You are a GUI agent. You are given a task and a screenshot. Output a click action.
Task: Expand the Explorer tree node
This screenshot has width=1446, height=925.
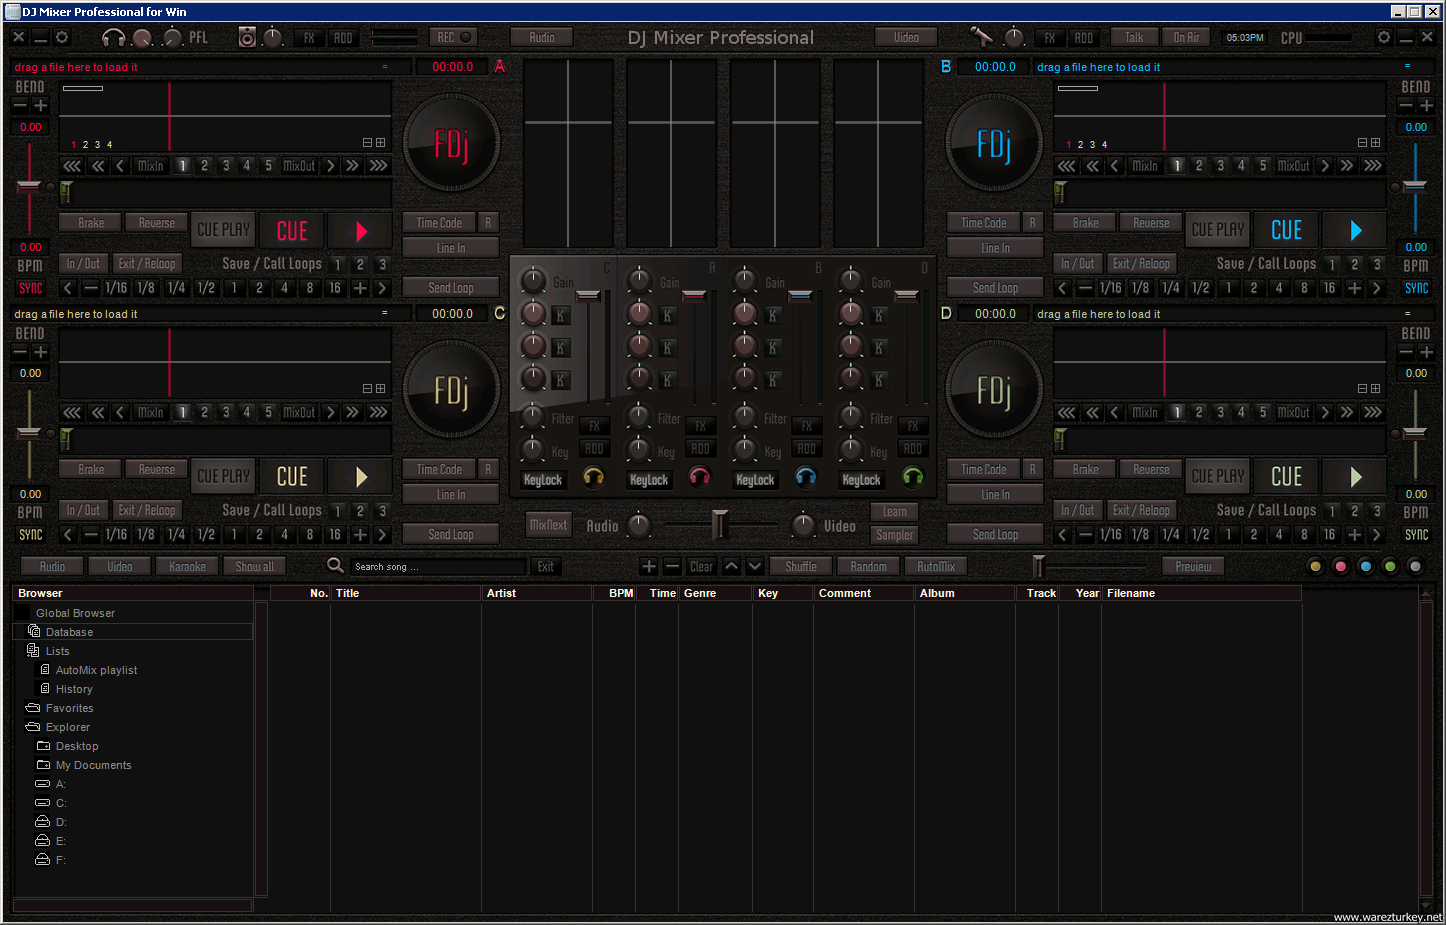[x=67, y=727]
